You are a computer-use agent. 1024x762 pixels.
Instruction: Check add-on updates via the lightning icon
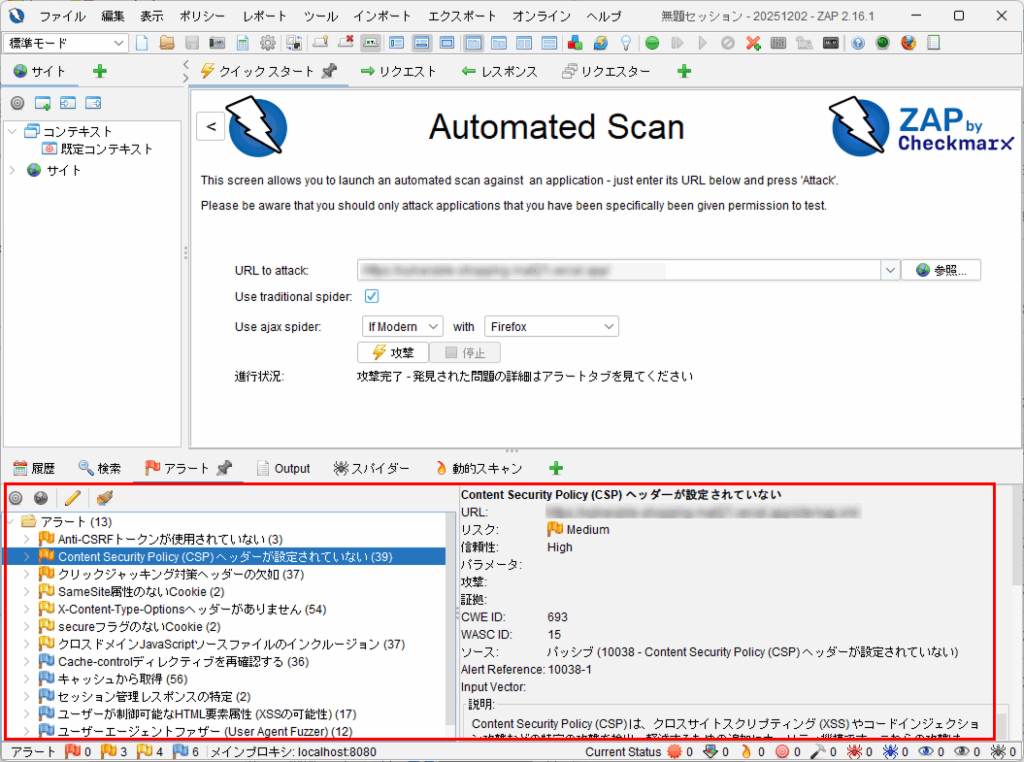click(x=600, y=43)
